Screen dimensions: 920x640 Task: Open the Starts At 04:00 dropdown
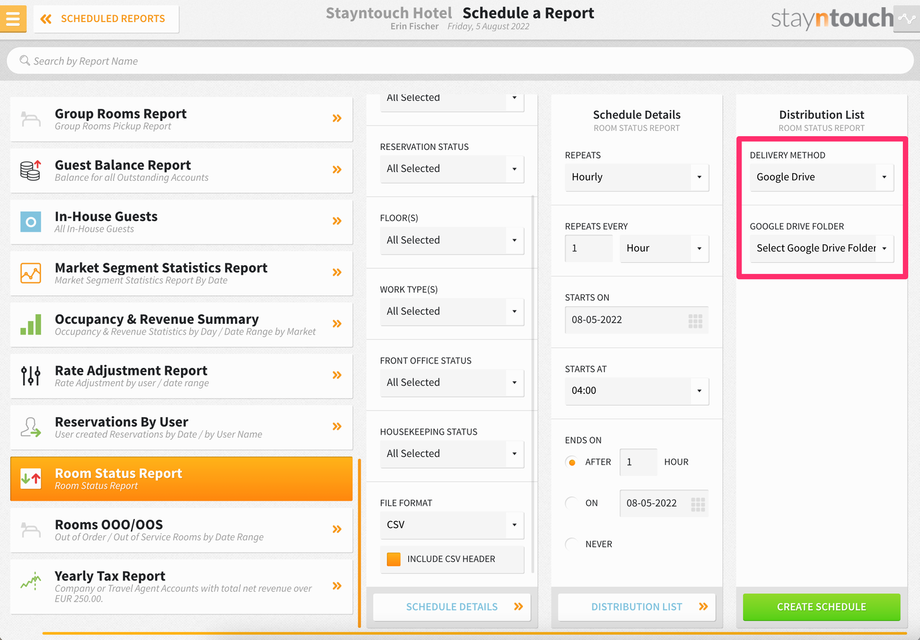tap(637, 391)
